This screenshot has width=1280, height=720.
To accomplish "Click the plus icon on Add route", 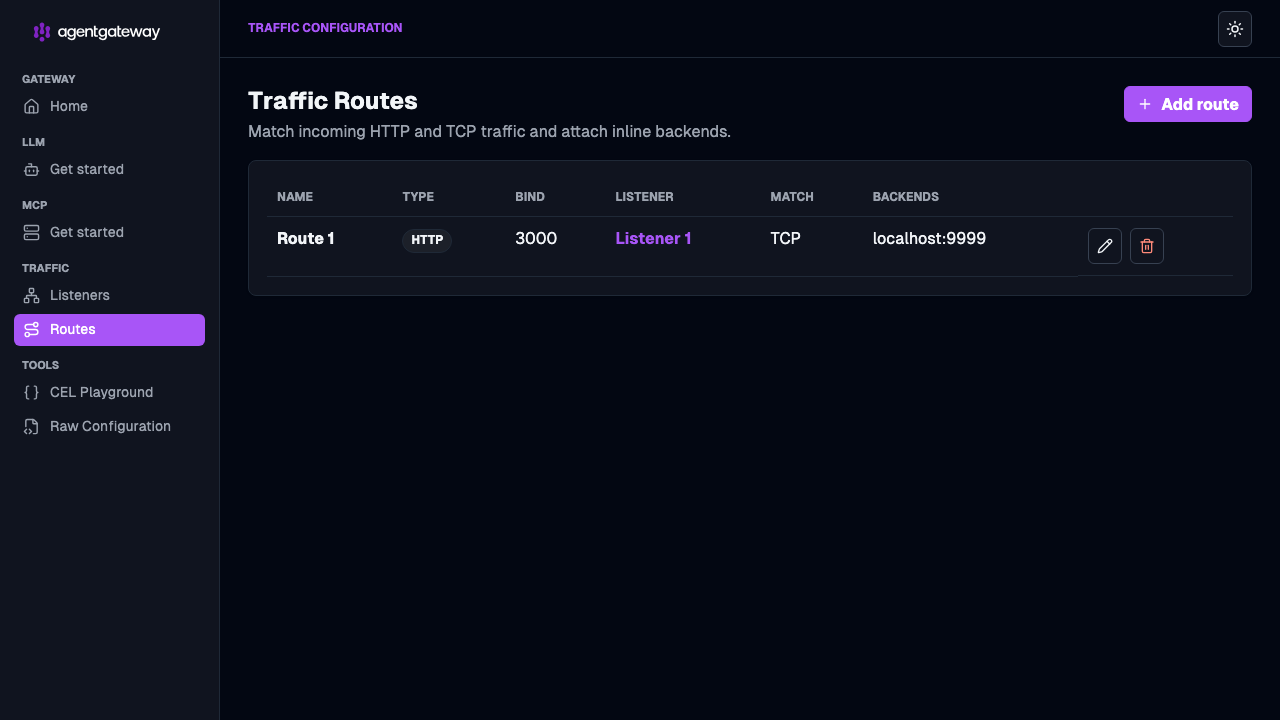I will [1145, 104].
